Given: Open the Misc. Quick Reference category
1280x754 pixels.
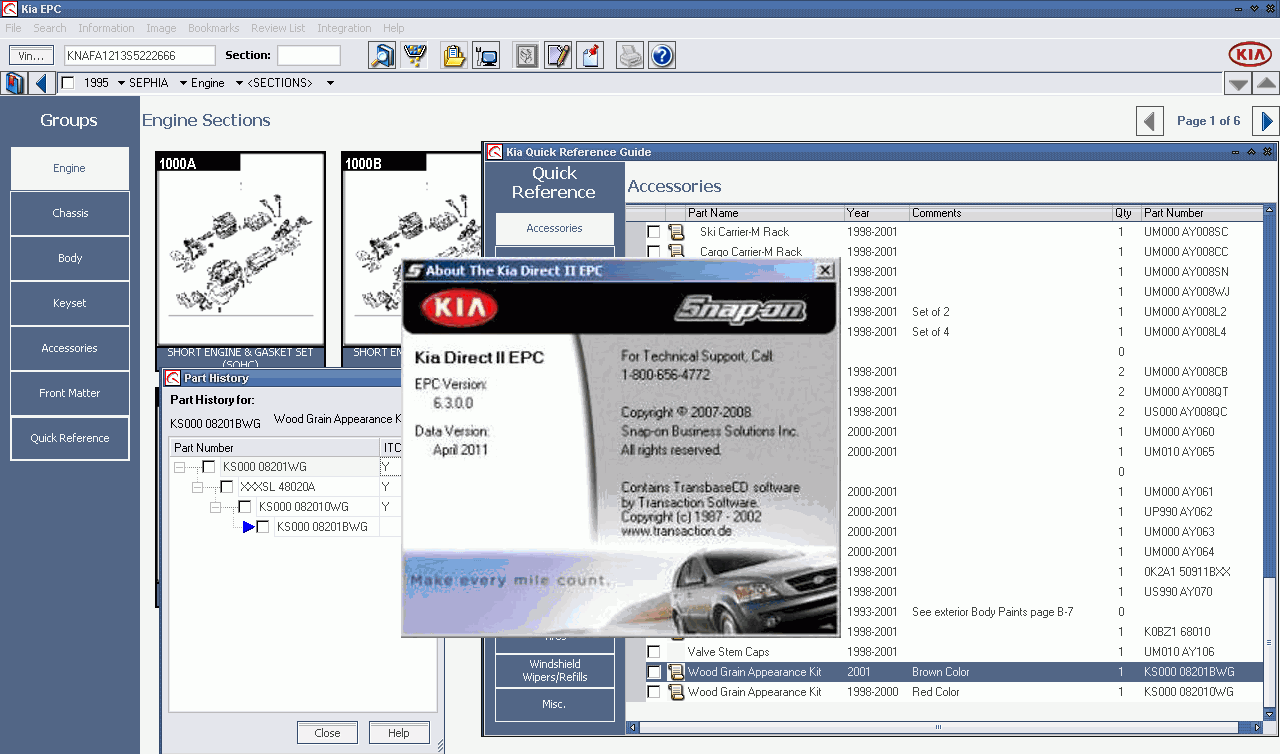Looking at the screenshot, I should (555, 704).
